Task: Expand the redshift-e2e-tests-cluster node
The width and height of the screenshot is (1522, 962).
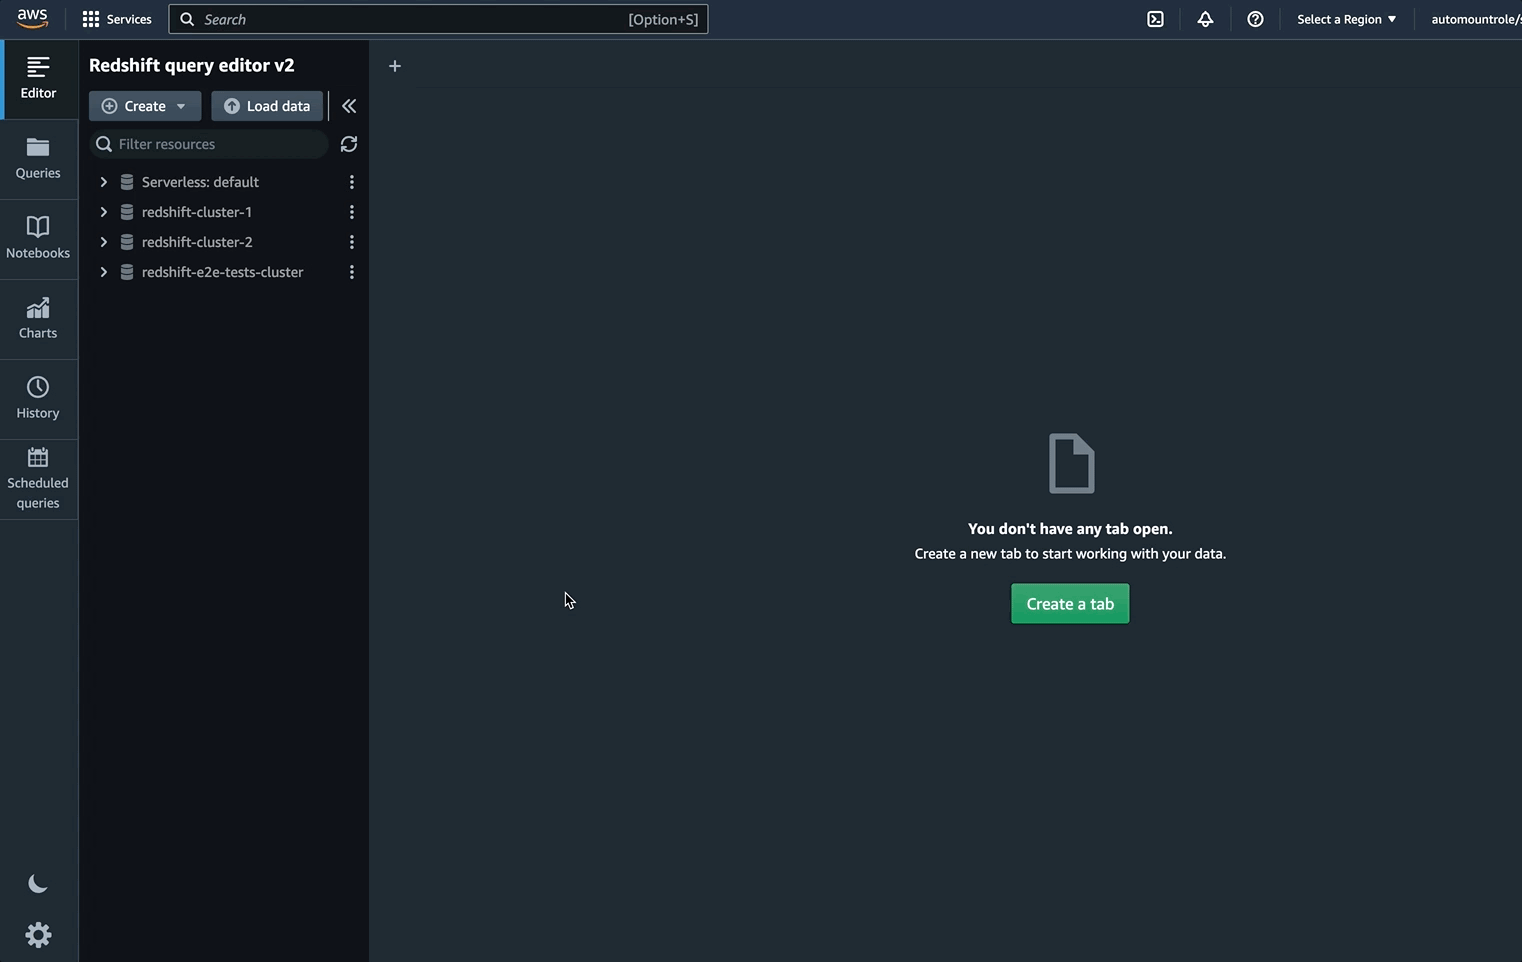Action: (103, 272)
